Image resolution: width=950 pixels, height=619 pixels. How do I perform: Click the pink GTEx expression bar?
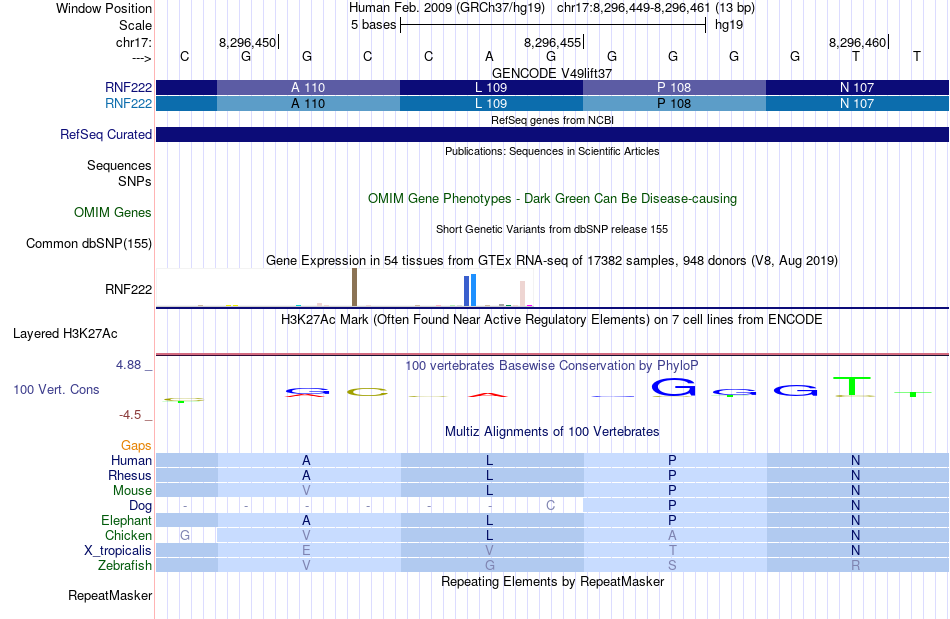pos(522,294)
